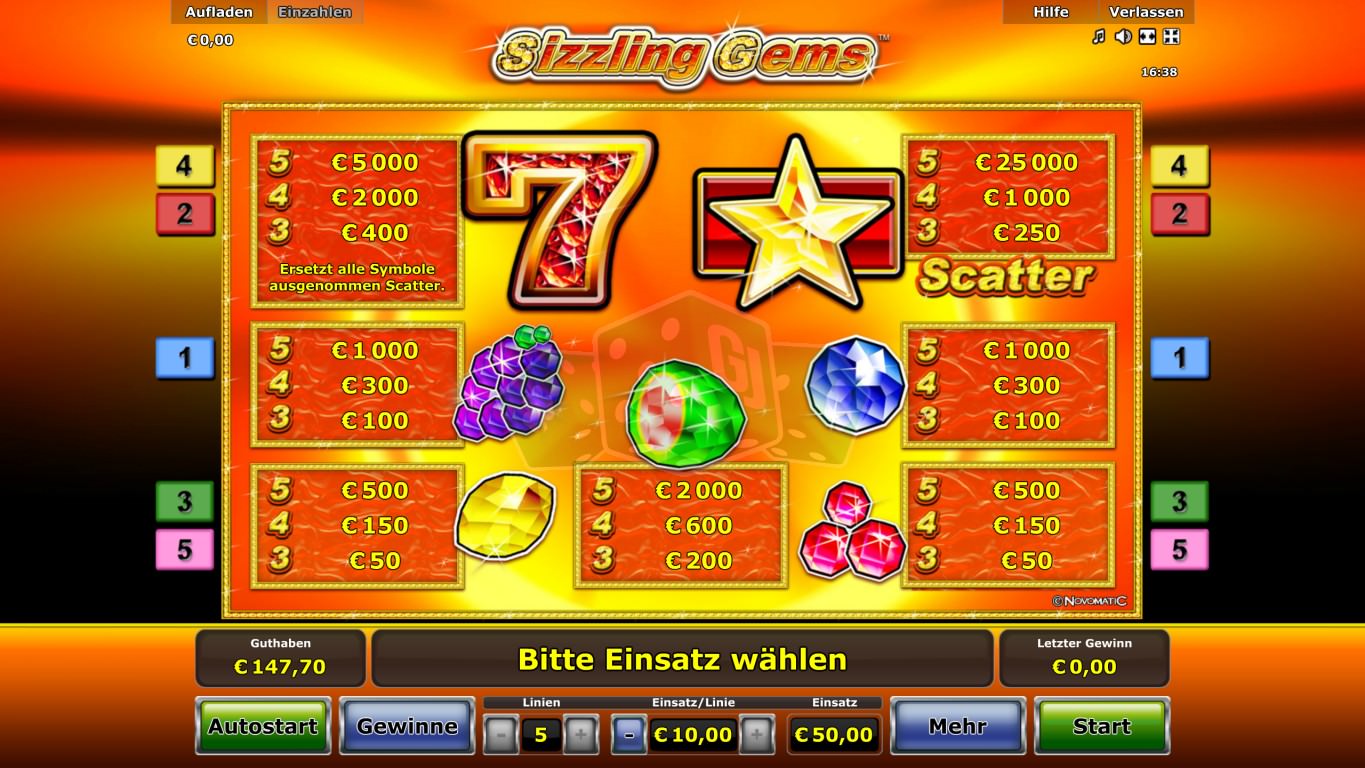Mute sound with the speaker icon
This screenshot has height=768, width=1365.
click(x=1122, y=37)
